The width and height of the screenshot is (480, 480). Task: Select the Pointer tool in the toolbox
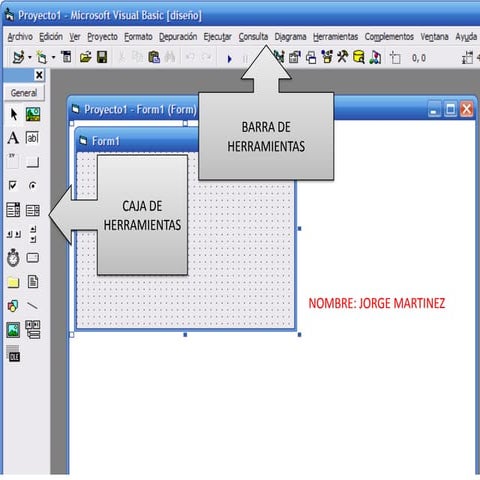tap(13, 114)
